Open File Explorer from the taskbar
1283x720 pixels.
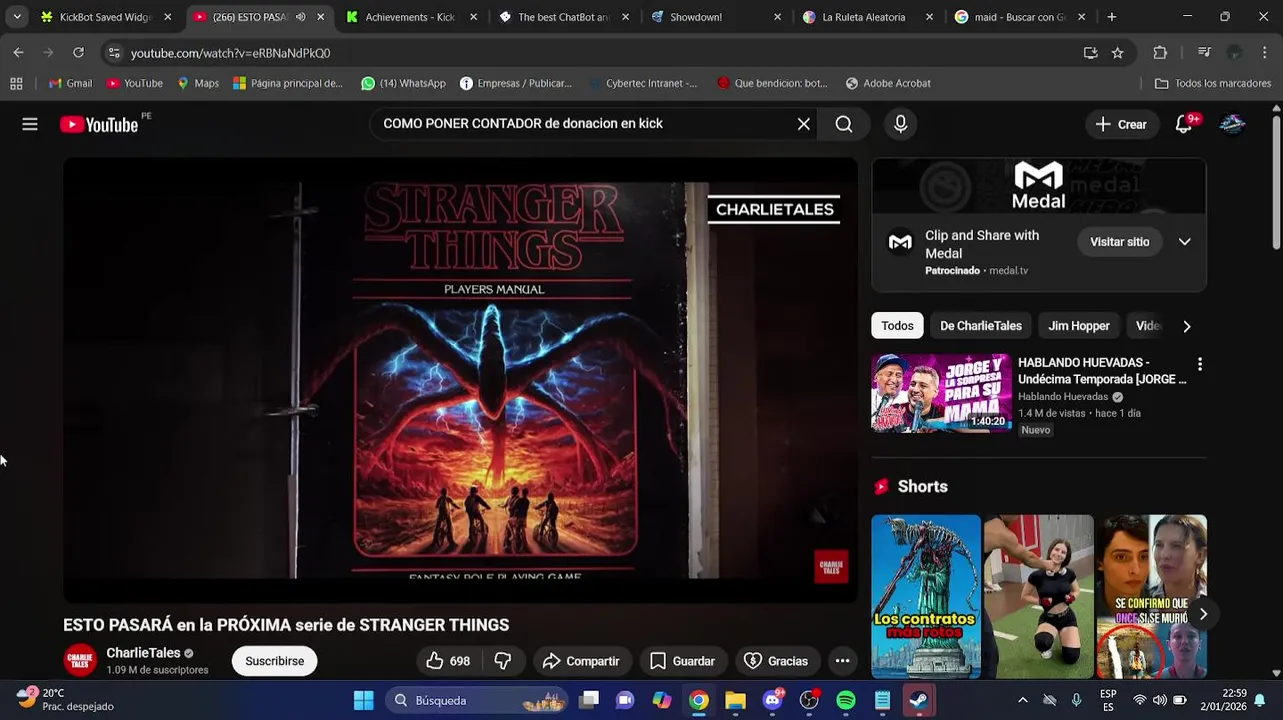click(736, 700)
